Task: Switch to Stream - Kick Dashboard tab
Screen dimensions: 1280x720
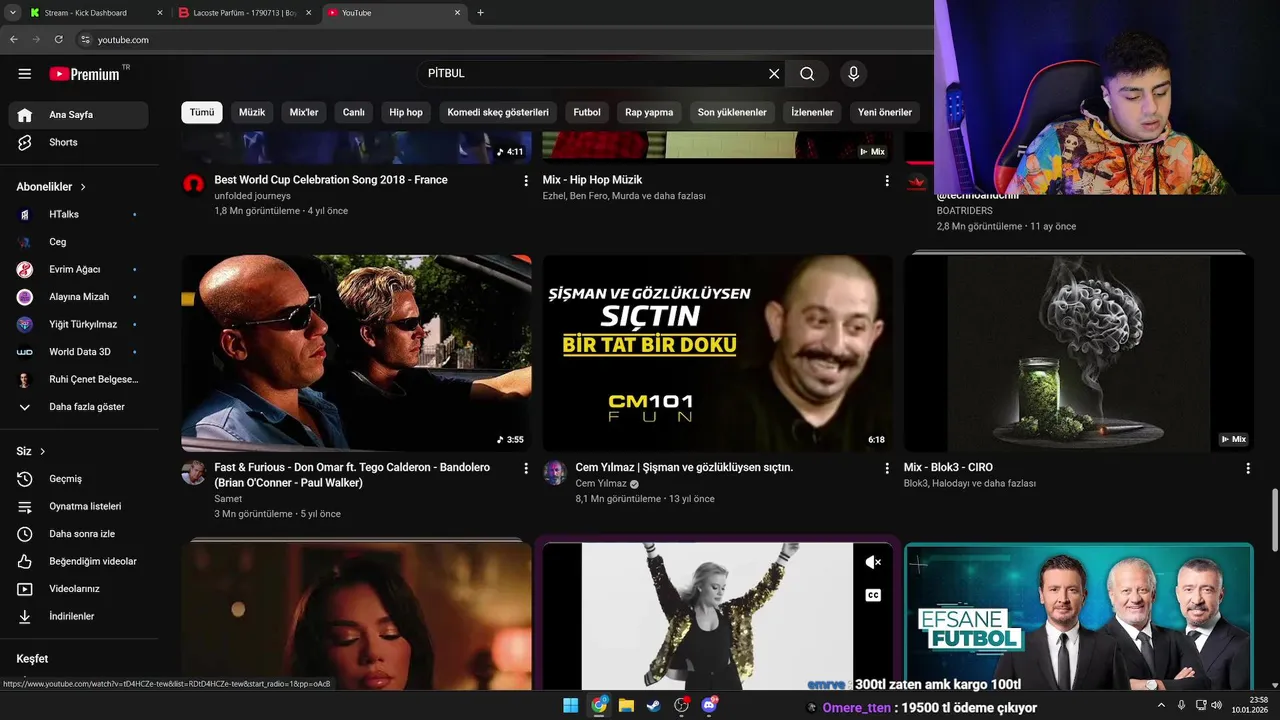Action: pos(95,13)
